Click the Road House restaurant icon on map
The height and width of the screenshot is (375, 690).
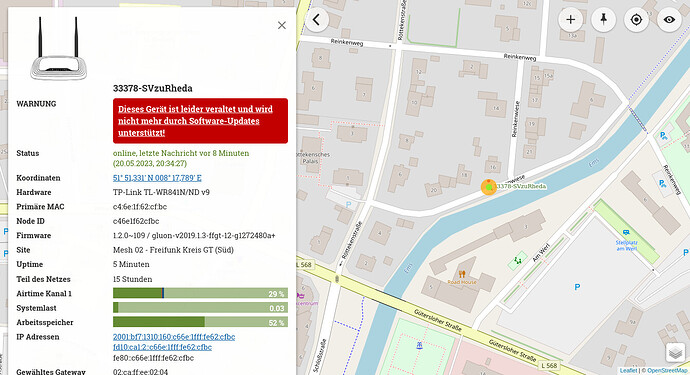click(x=462, y=274)
